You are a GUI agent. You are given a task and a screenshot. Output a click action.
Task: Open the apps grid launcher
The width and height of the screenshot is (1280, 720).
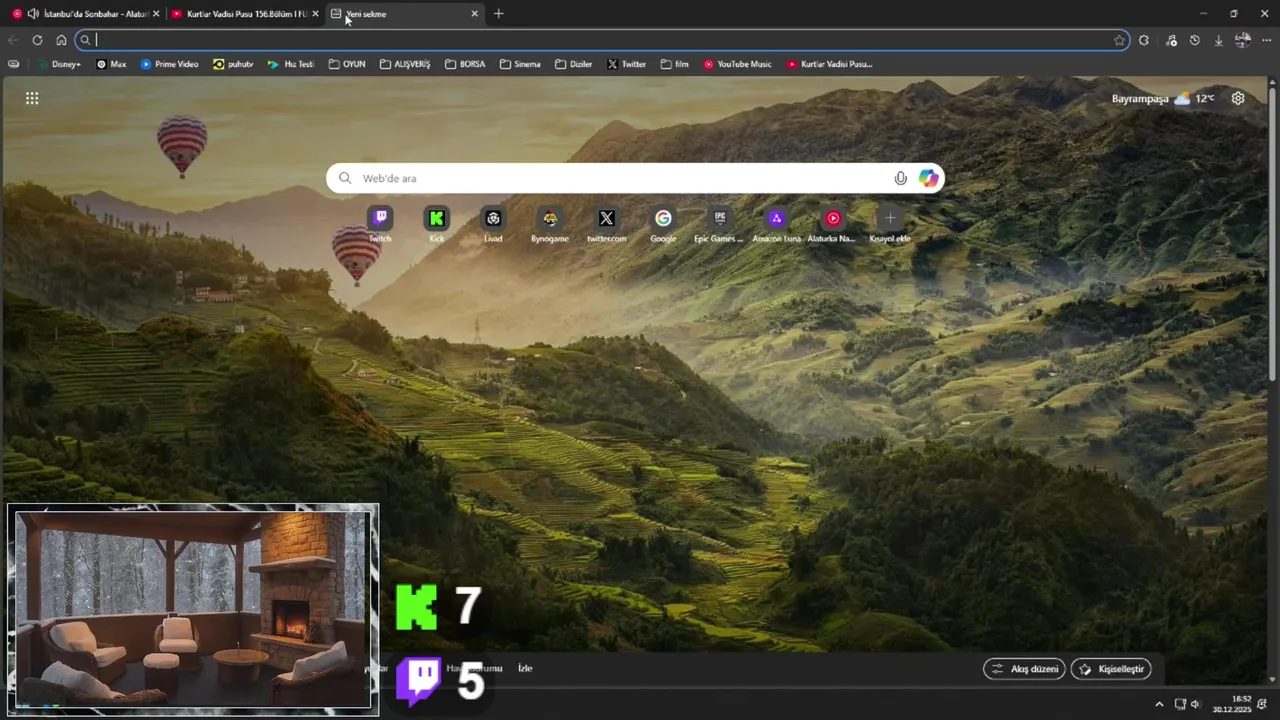tap(32, 98)
